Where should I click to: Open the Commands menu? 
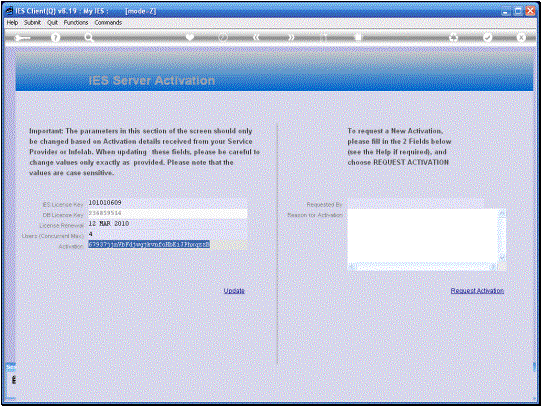tap(108, 22)
